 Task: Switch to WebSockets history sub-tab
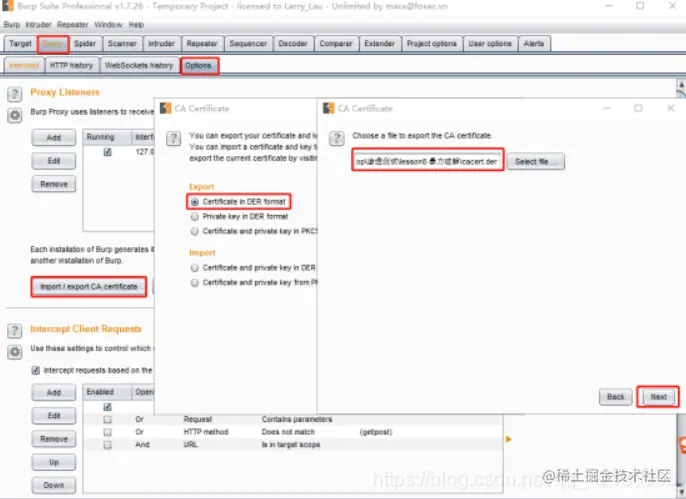[x=139, y=66]
